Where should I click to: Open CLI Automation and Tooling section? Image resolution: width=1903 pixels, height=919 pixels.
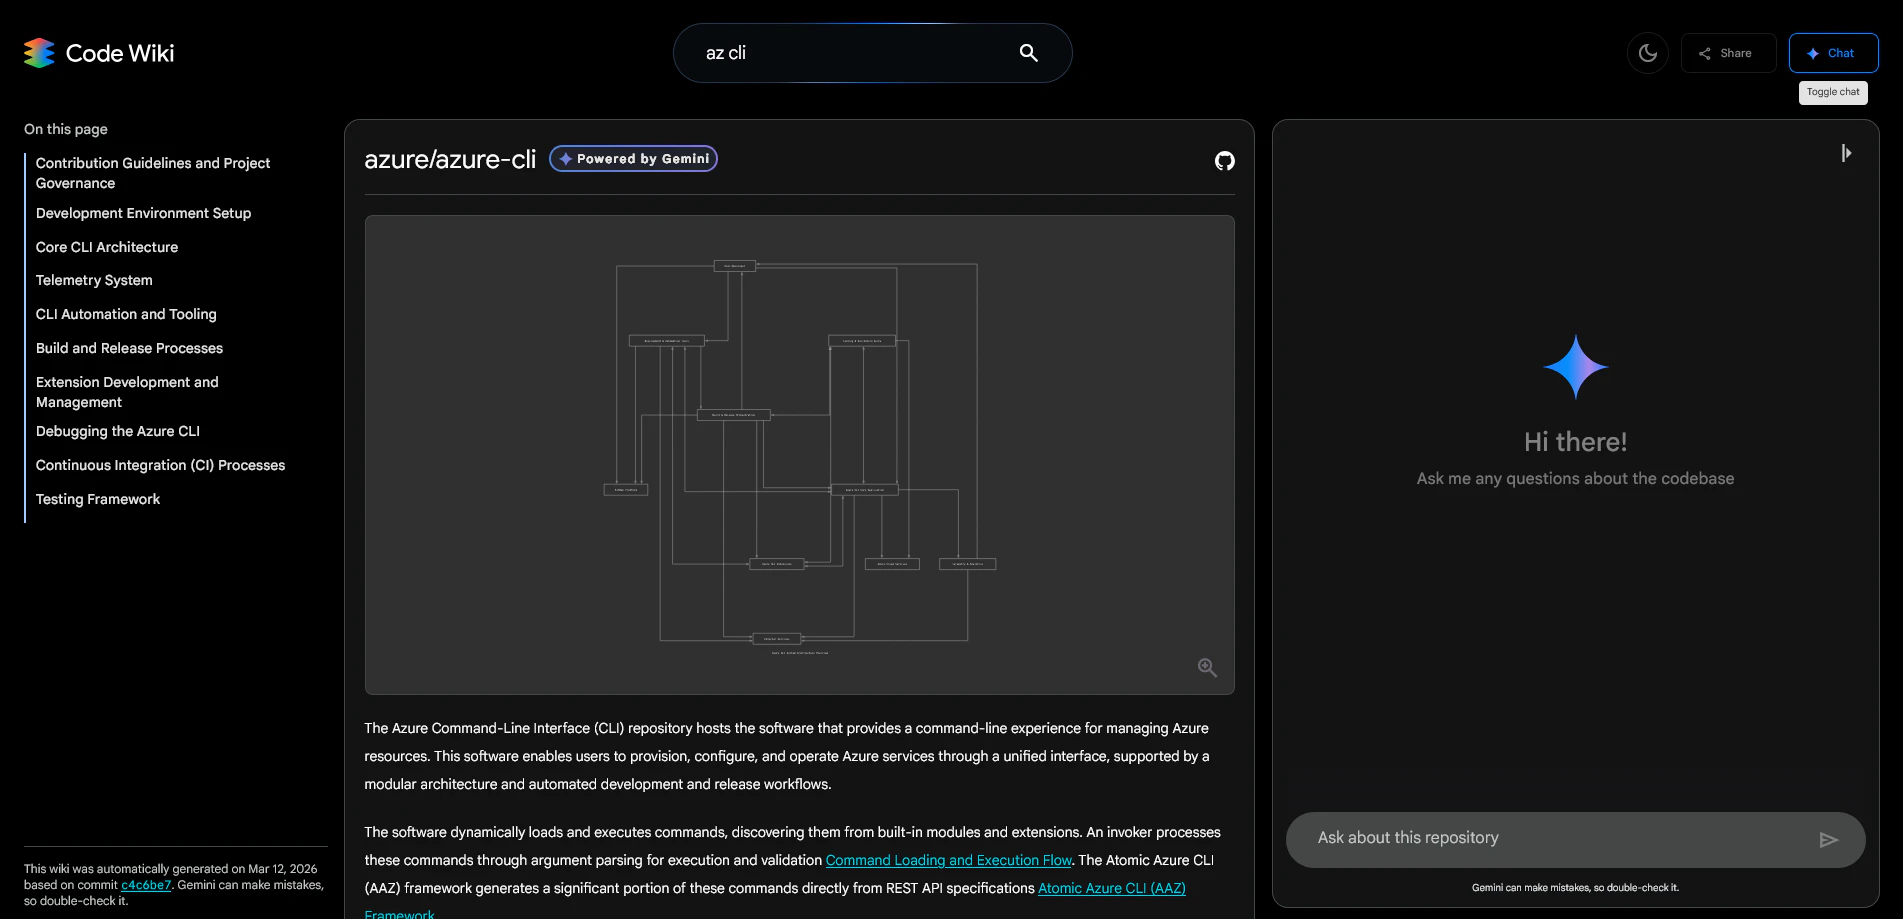coord(126,314)
